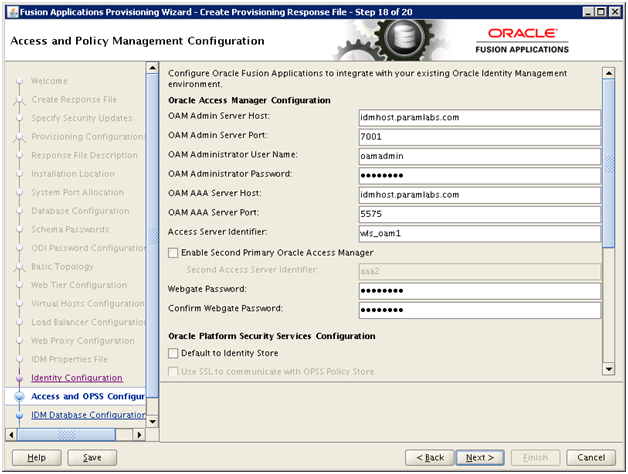
Task: Click steps list horizontal scroll left arrow
Action: coord(11,435)
